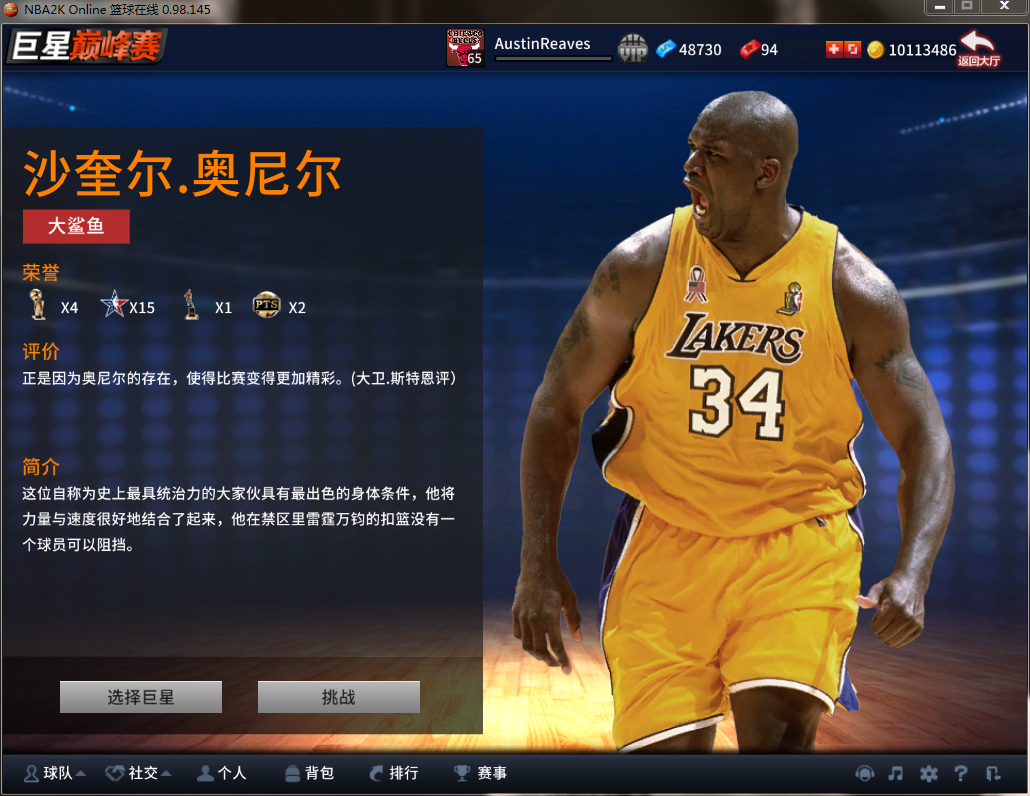Expand the 球队 menu arrow
Image resolution: width=1030 pixels, height=796 pixels.
point(81,774)
